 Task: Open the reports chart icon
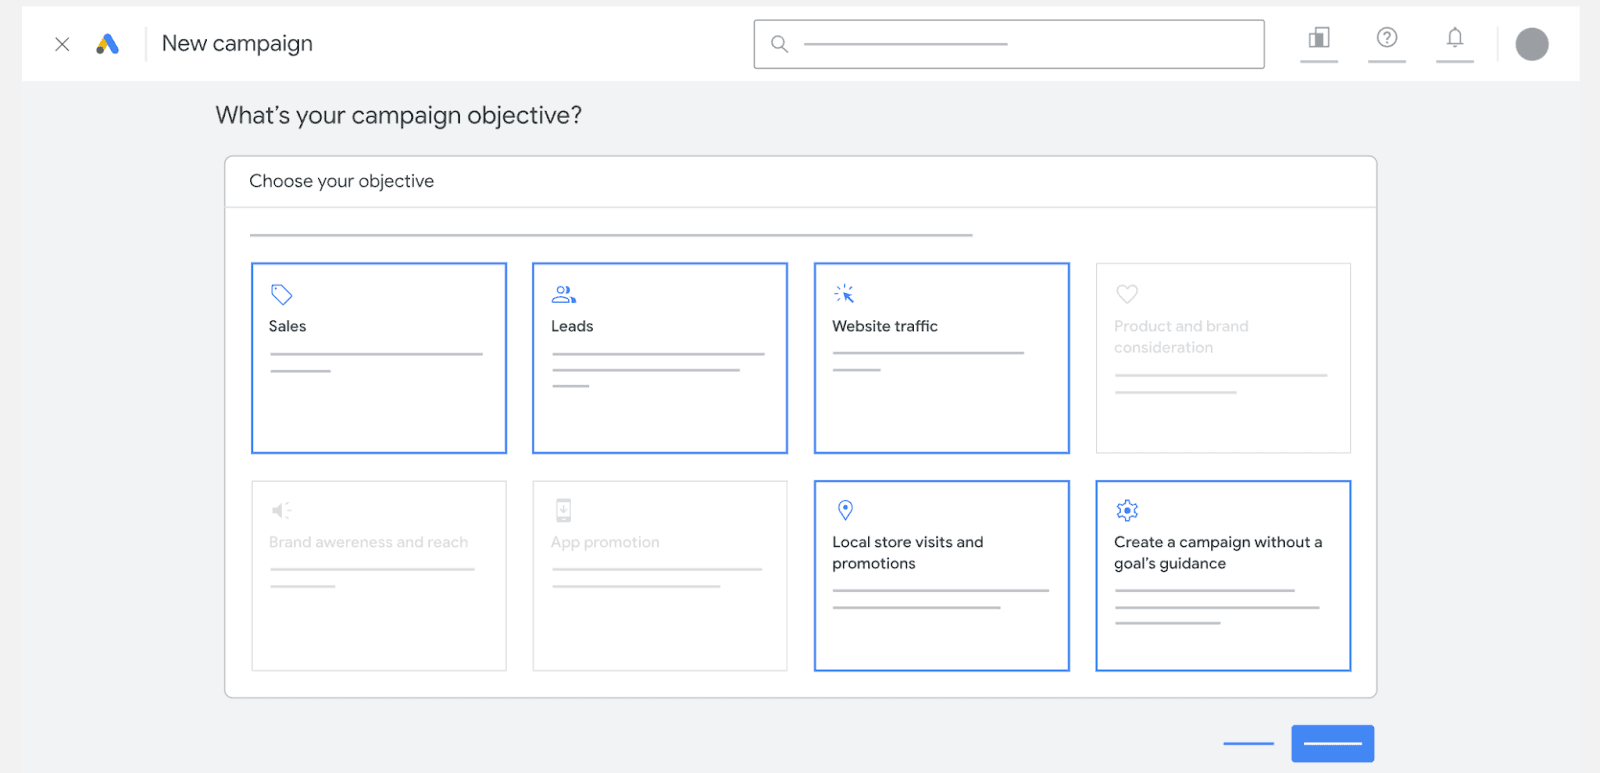(x=1319, y=39)
